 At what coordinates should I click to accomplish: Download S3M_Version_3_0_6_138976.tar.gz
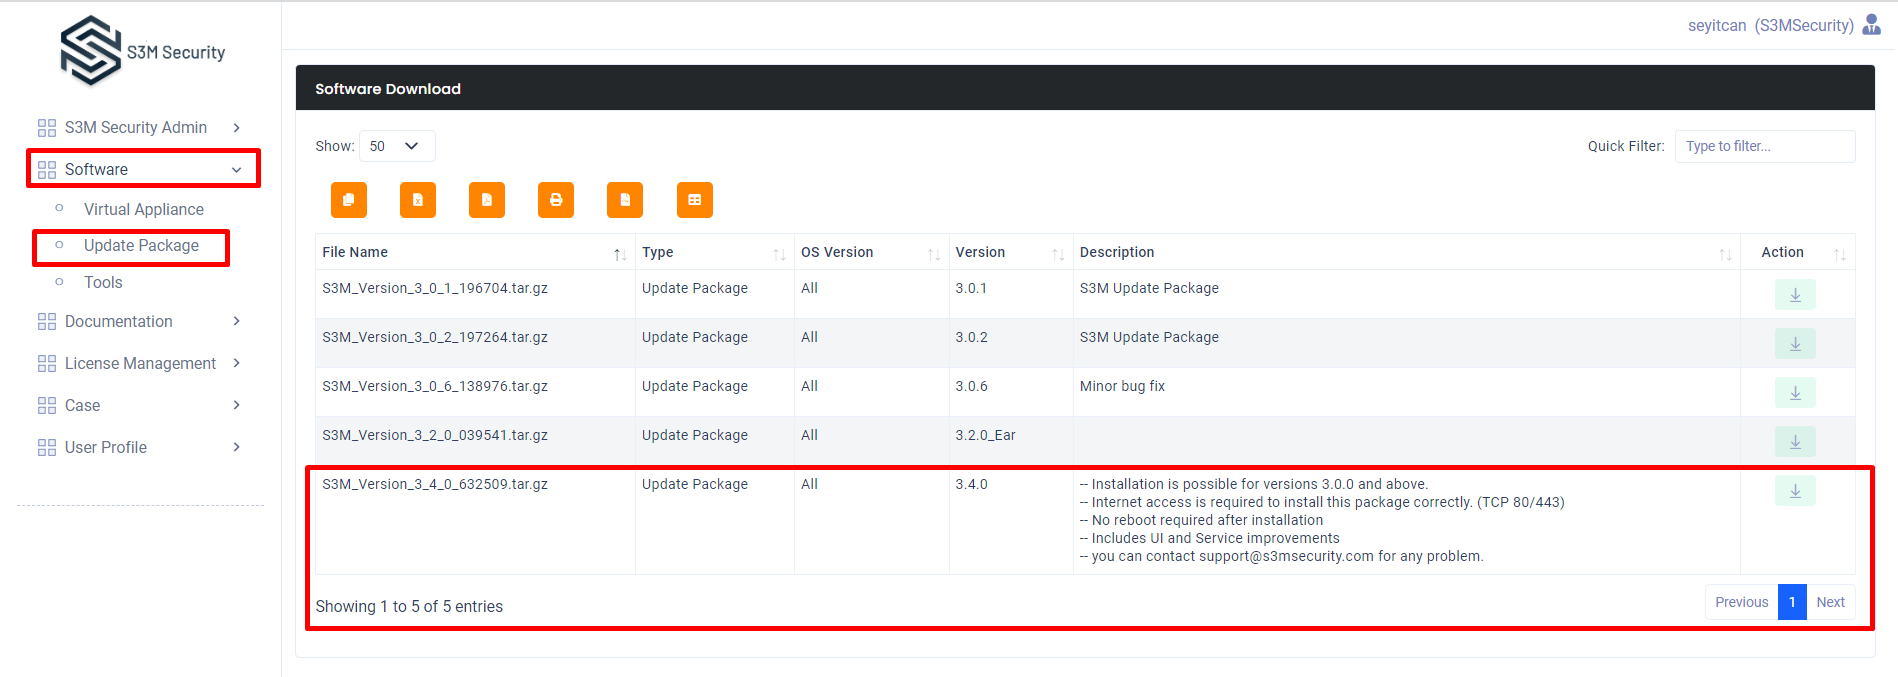click(1795, 393)
